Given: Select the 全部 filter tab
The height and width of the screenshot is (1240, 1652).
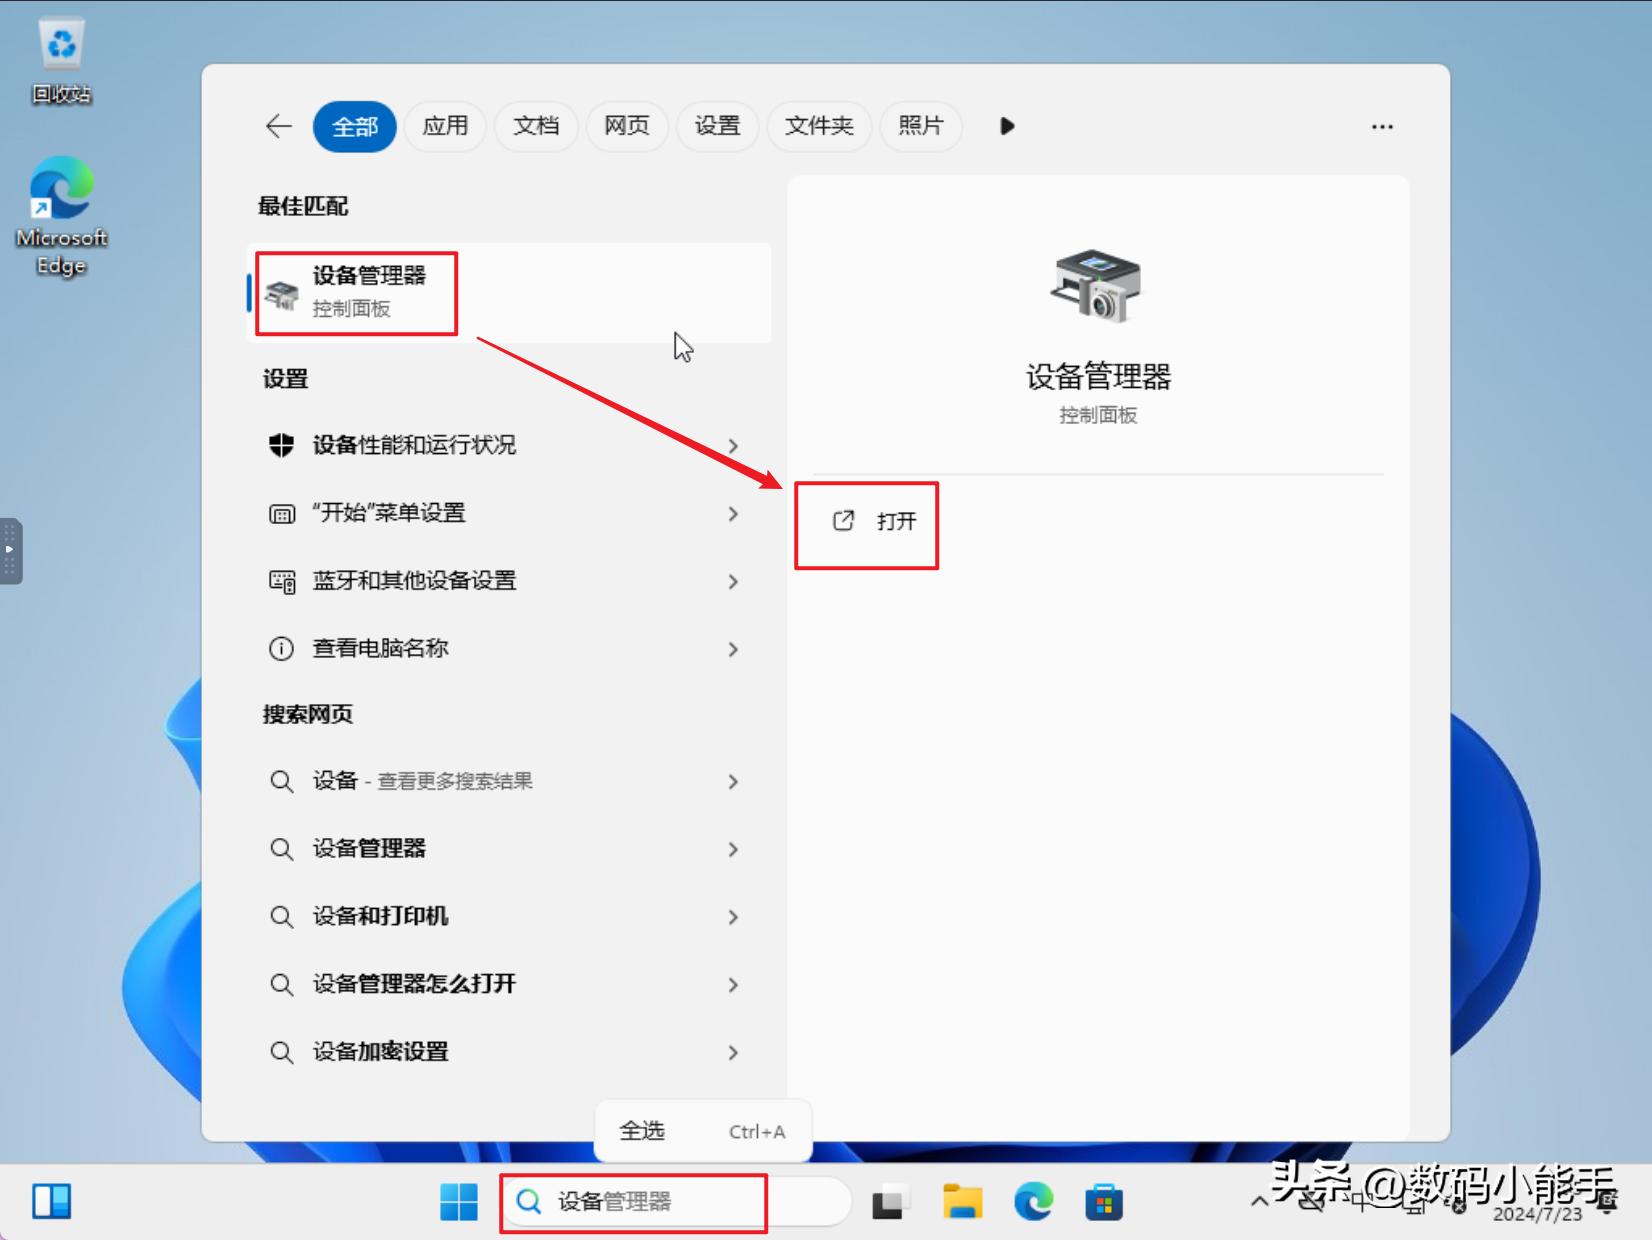Looking at the screenshot, I should coord(355,127).
